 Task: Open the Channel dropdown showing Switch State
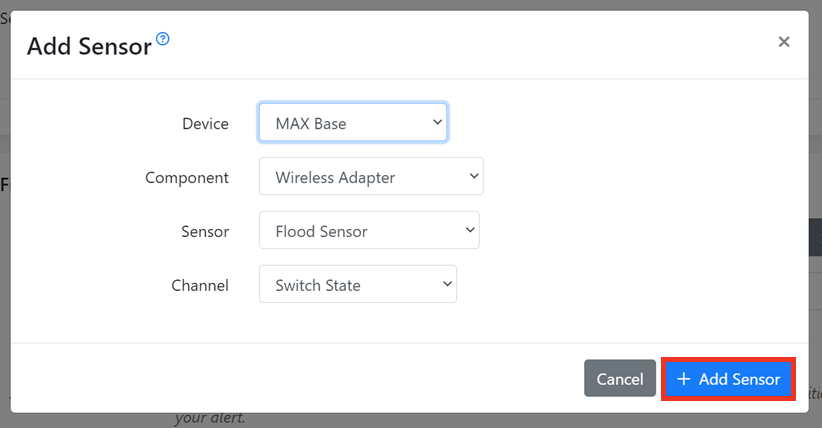[x=346, y=285]
